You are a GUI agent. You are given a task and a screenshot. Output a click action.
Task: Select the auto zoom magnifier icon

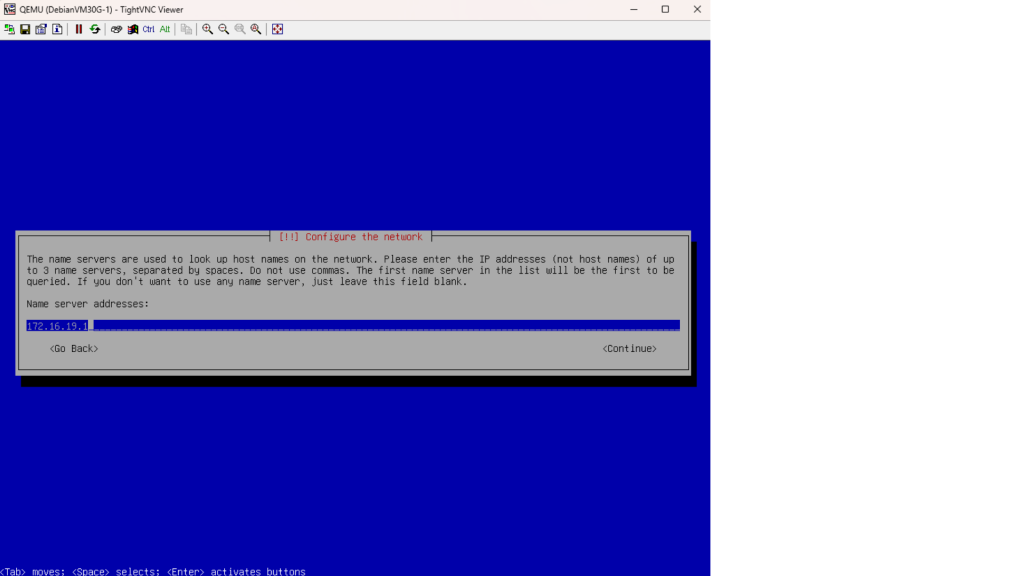point(256,29)
